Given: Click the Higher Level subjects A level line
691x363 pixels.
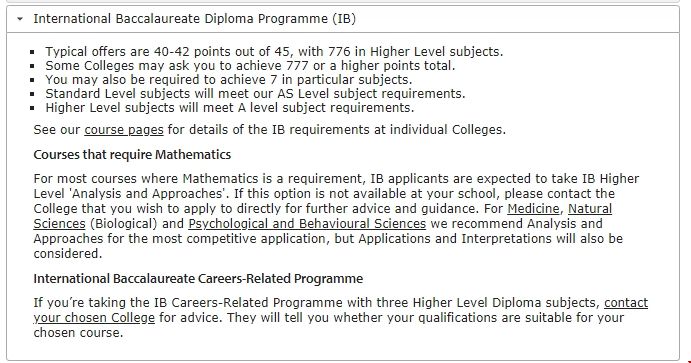Looking at the screenshot, I should [230, 108].
